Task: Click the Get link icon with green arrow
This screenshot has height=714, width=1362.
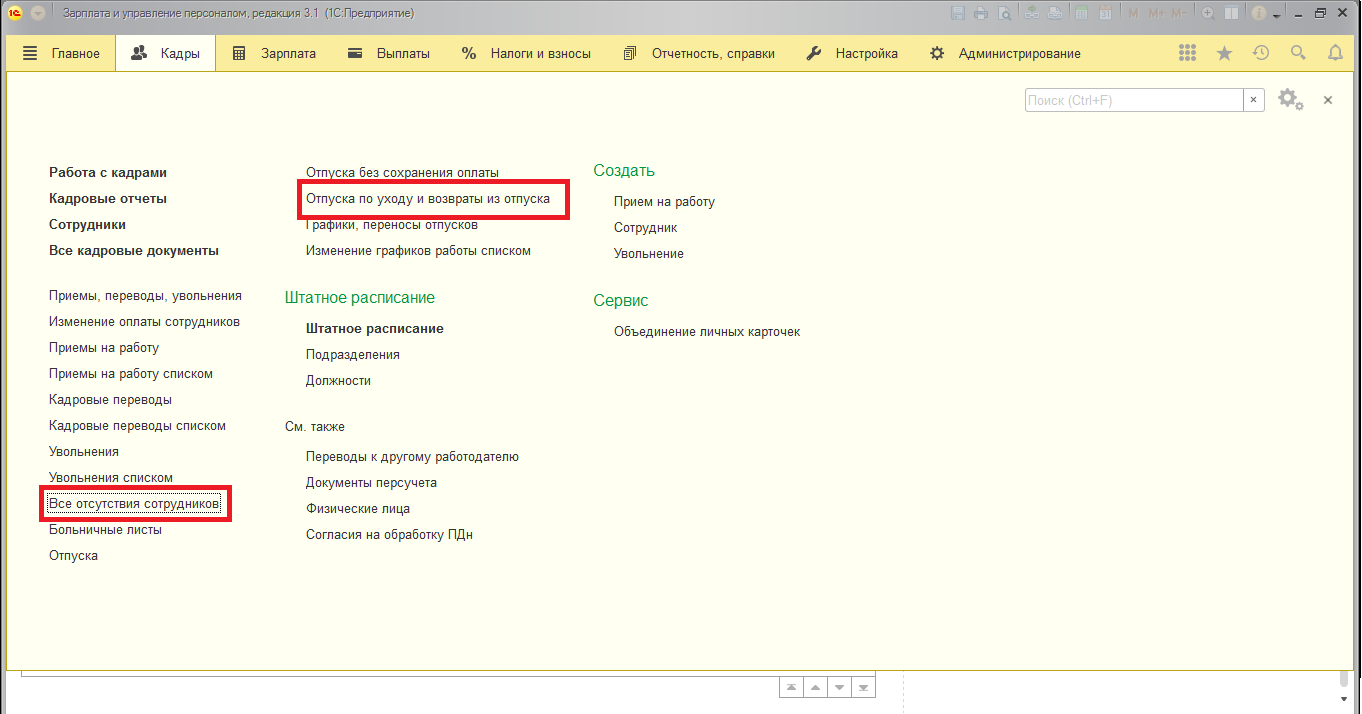Action: [x=1032, y=13]
